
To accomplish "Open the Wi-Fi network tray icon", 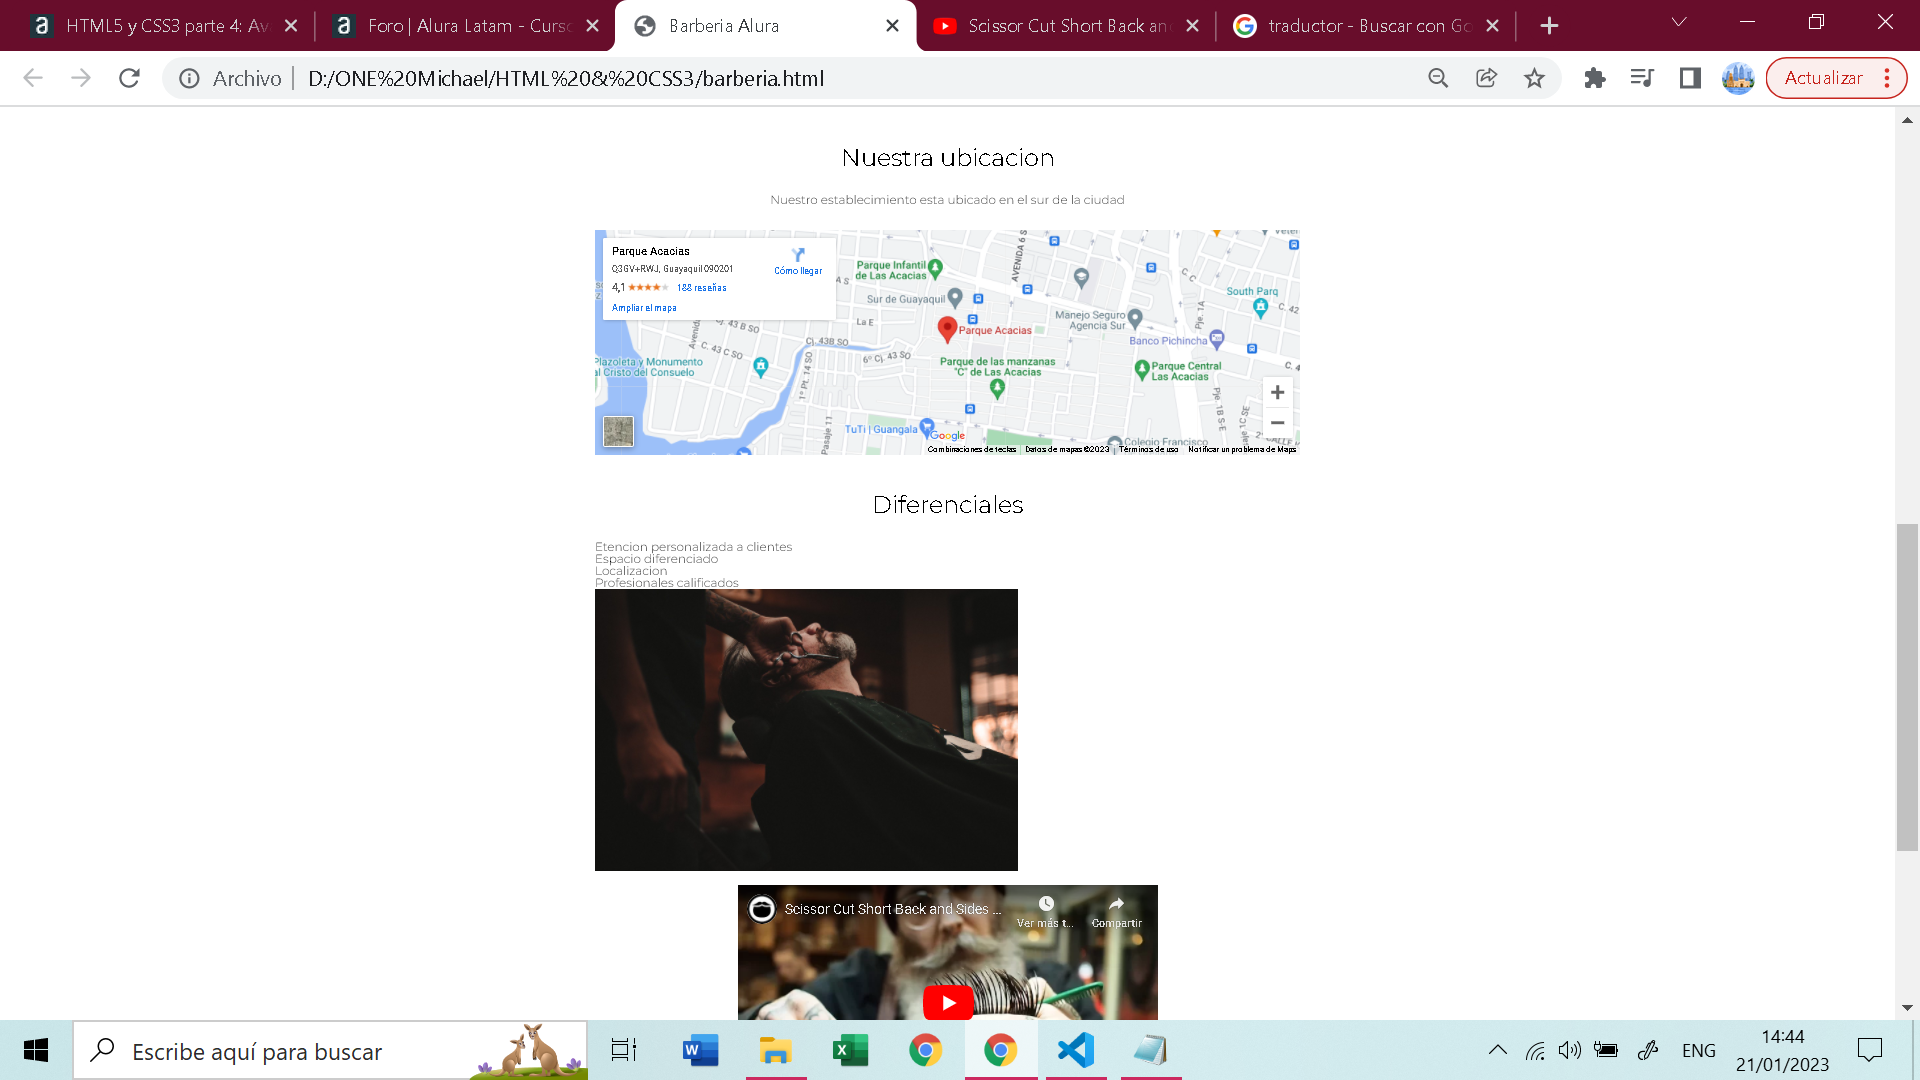I will (1535, 1050).
